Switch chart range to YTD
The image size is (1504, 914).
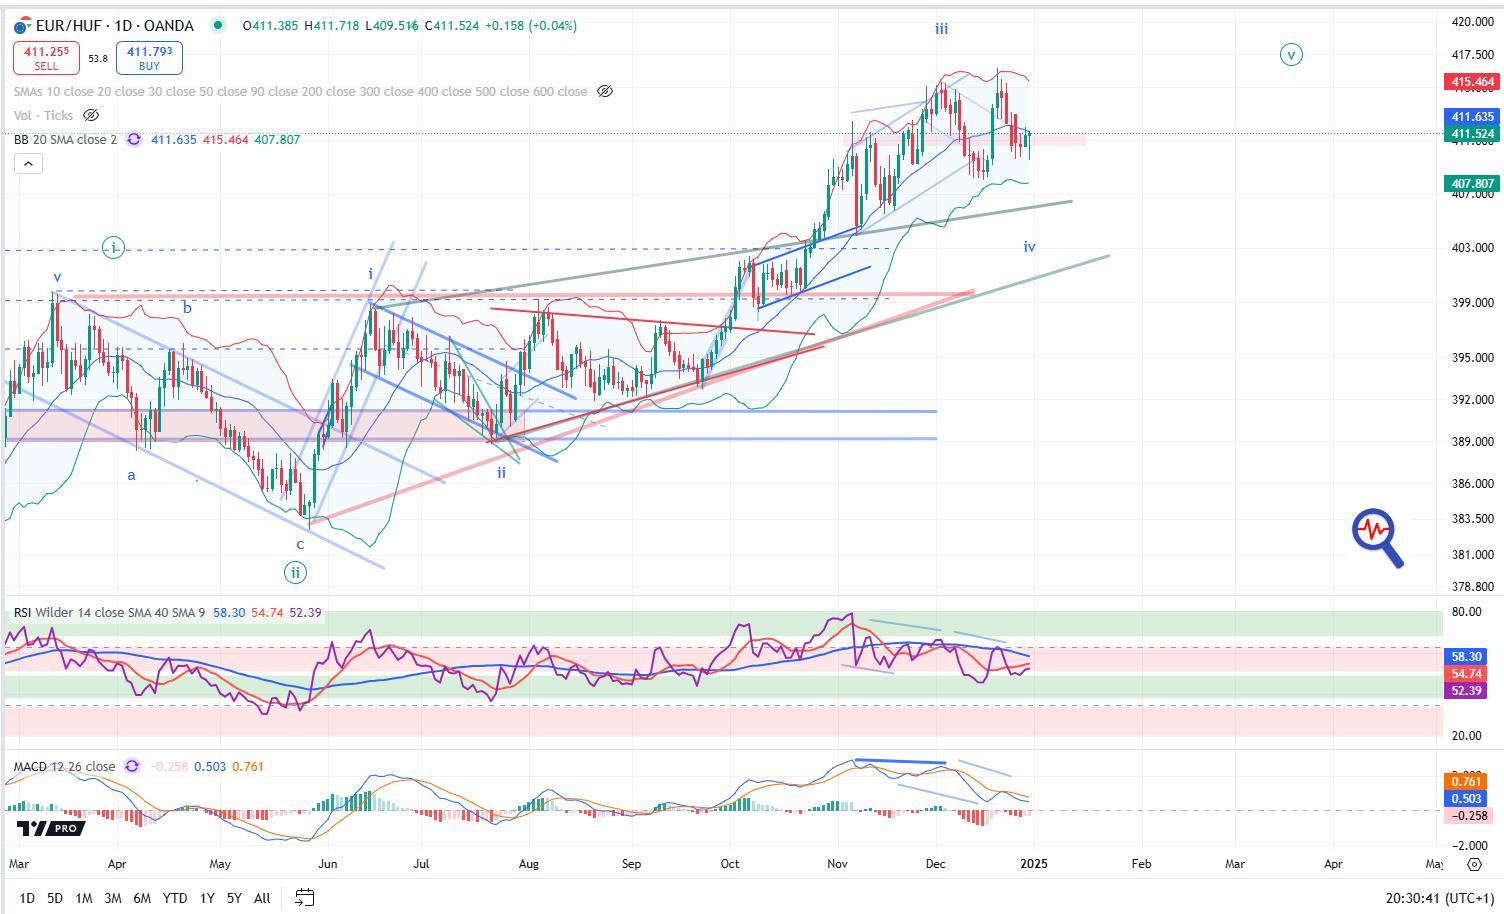tap(175, 898)
